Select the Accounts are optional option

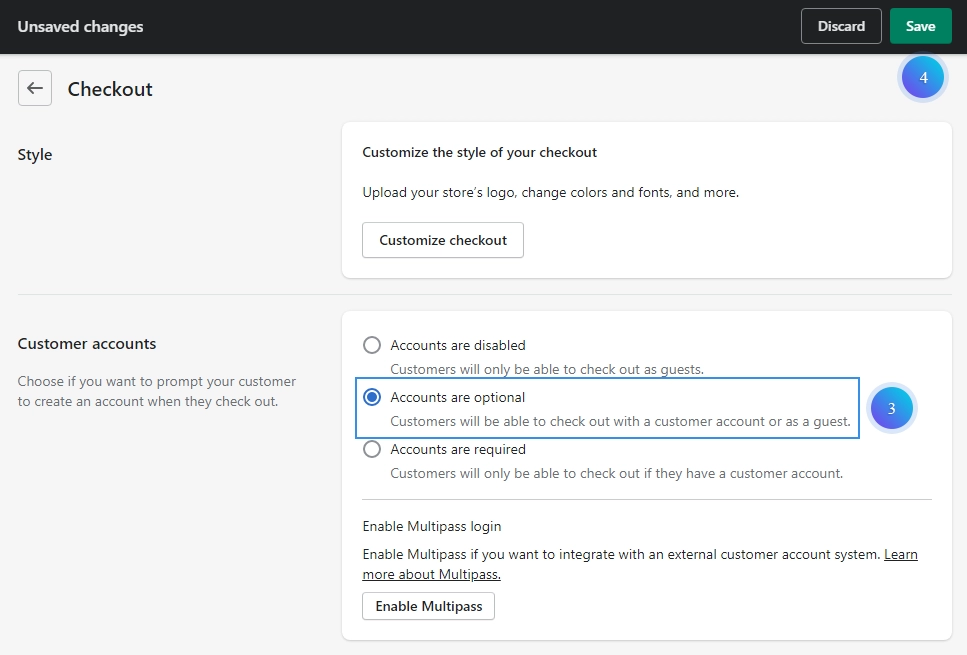tap(372, 397)
